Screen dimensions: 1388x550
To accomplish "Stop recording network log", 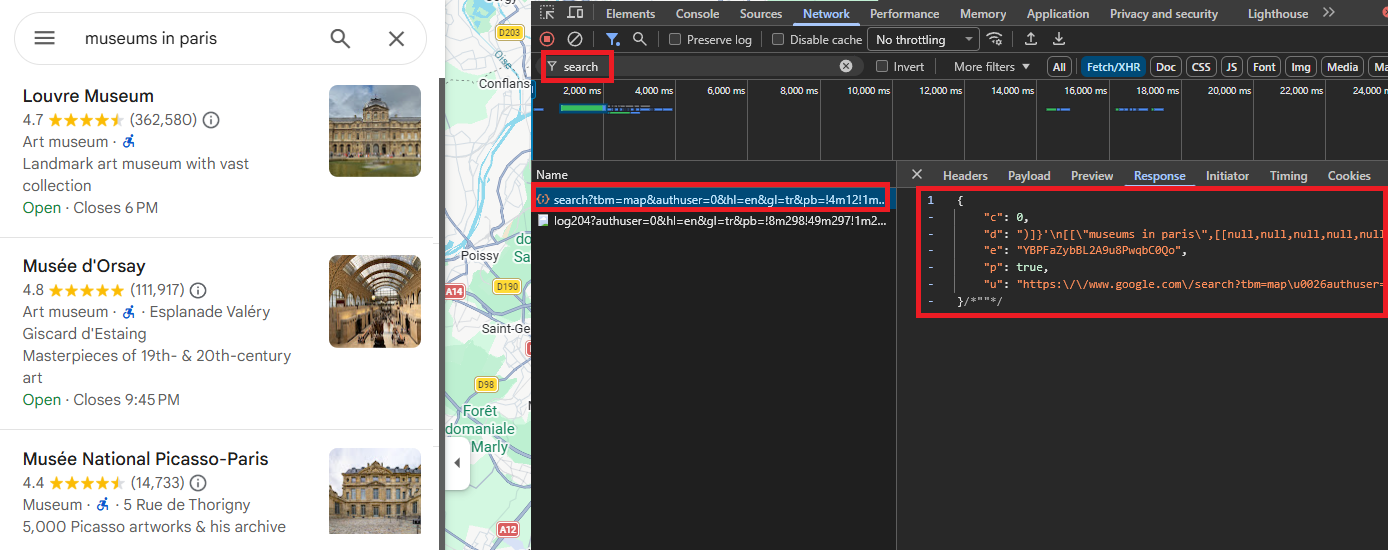I will pos(547,39).
